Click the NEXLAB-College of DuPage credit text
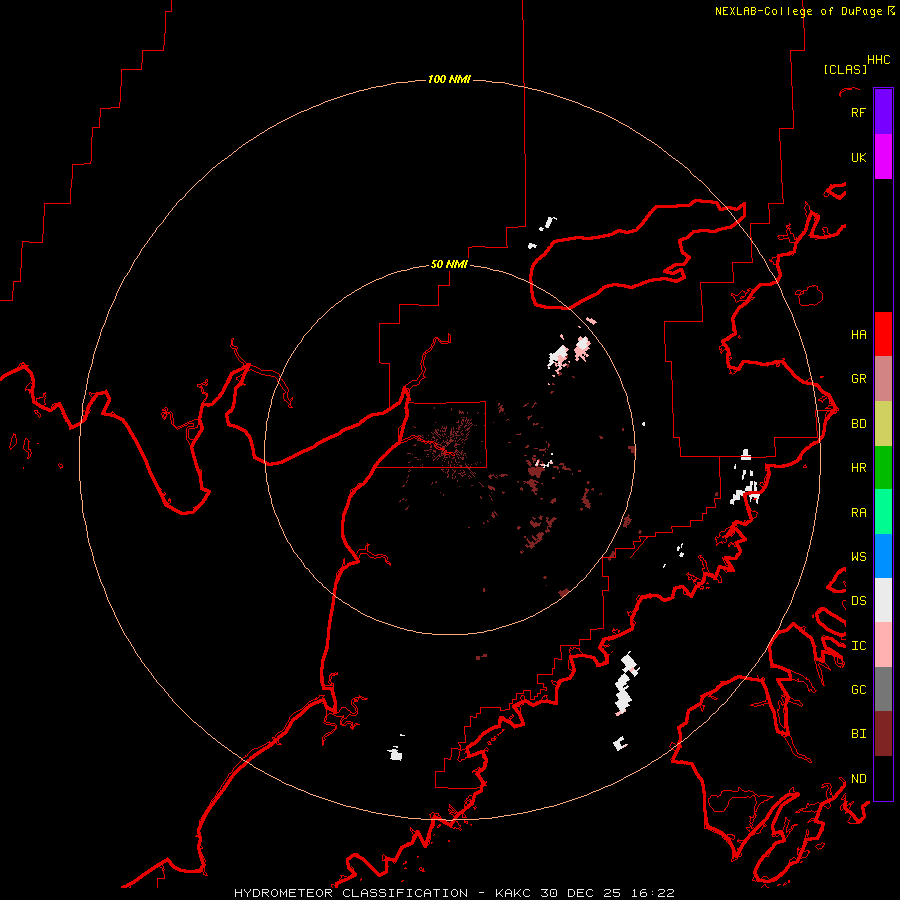This screenshot has width=900, height=900. (798, 11)
